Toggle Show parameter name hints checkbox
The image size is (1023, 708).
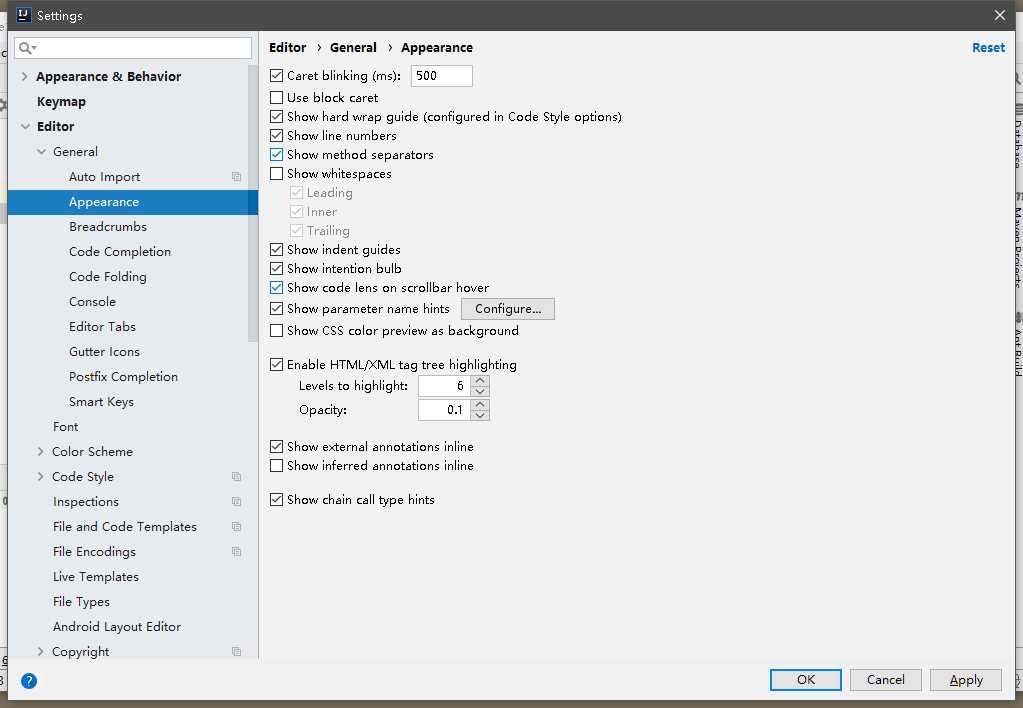277,309
